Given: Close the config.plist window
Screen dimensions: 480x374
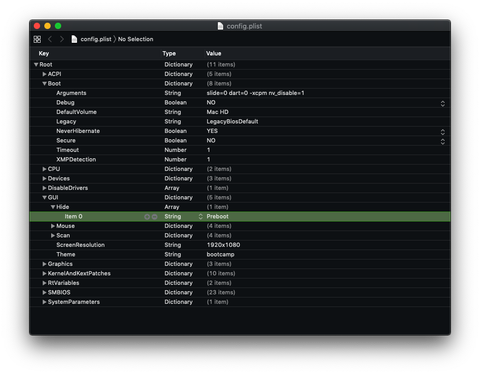Looking at the screenshot, I should pyautogui.click(x=37, y=26).
